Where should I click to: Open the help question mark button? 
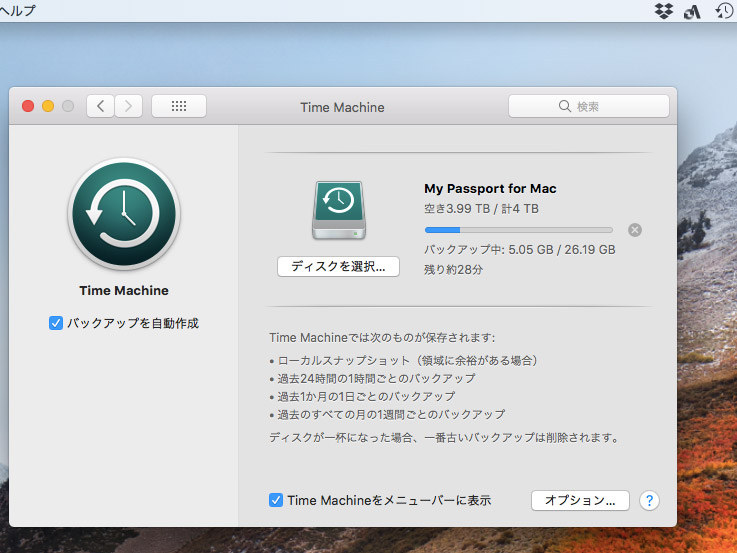coord(649,500)
